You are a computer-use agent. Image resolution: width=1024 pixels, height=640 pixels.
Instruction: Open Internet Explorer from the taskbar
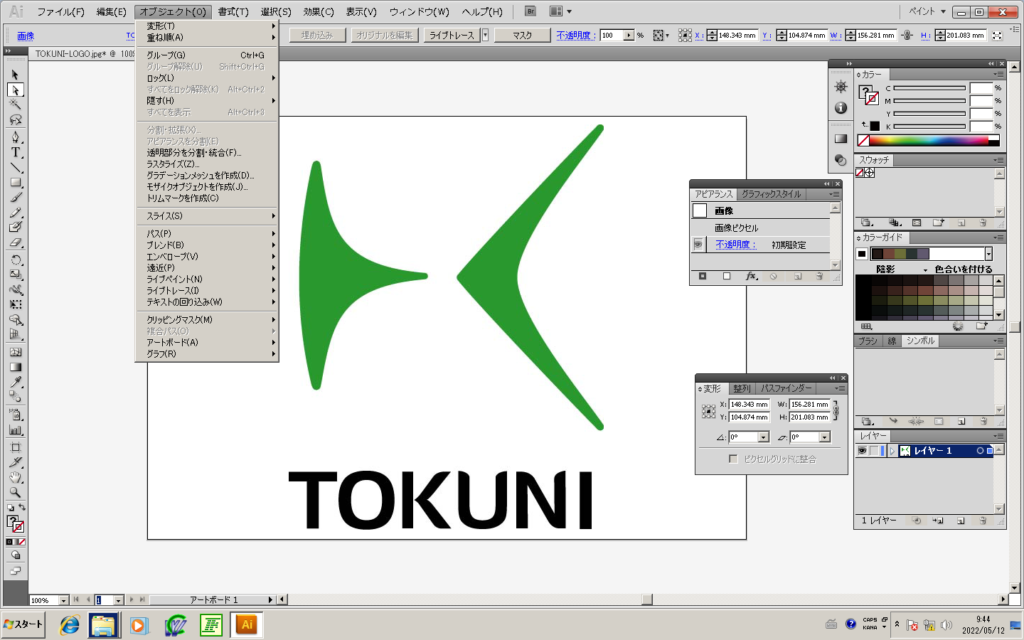pyautogui.click(x=69, y=625)
